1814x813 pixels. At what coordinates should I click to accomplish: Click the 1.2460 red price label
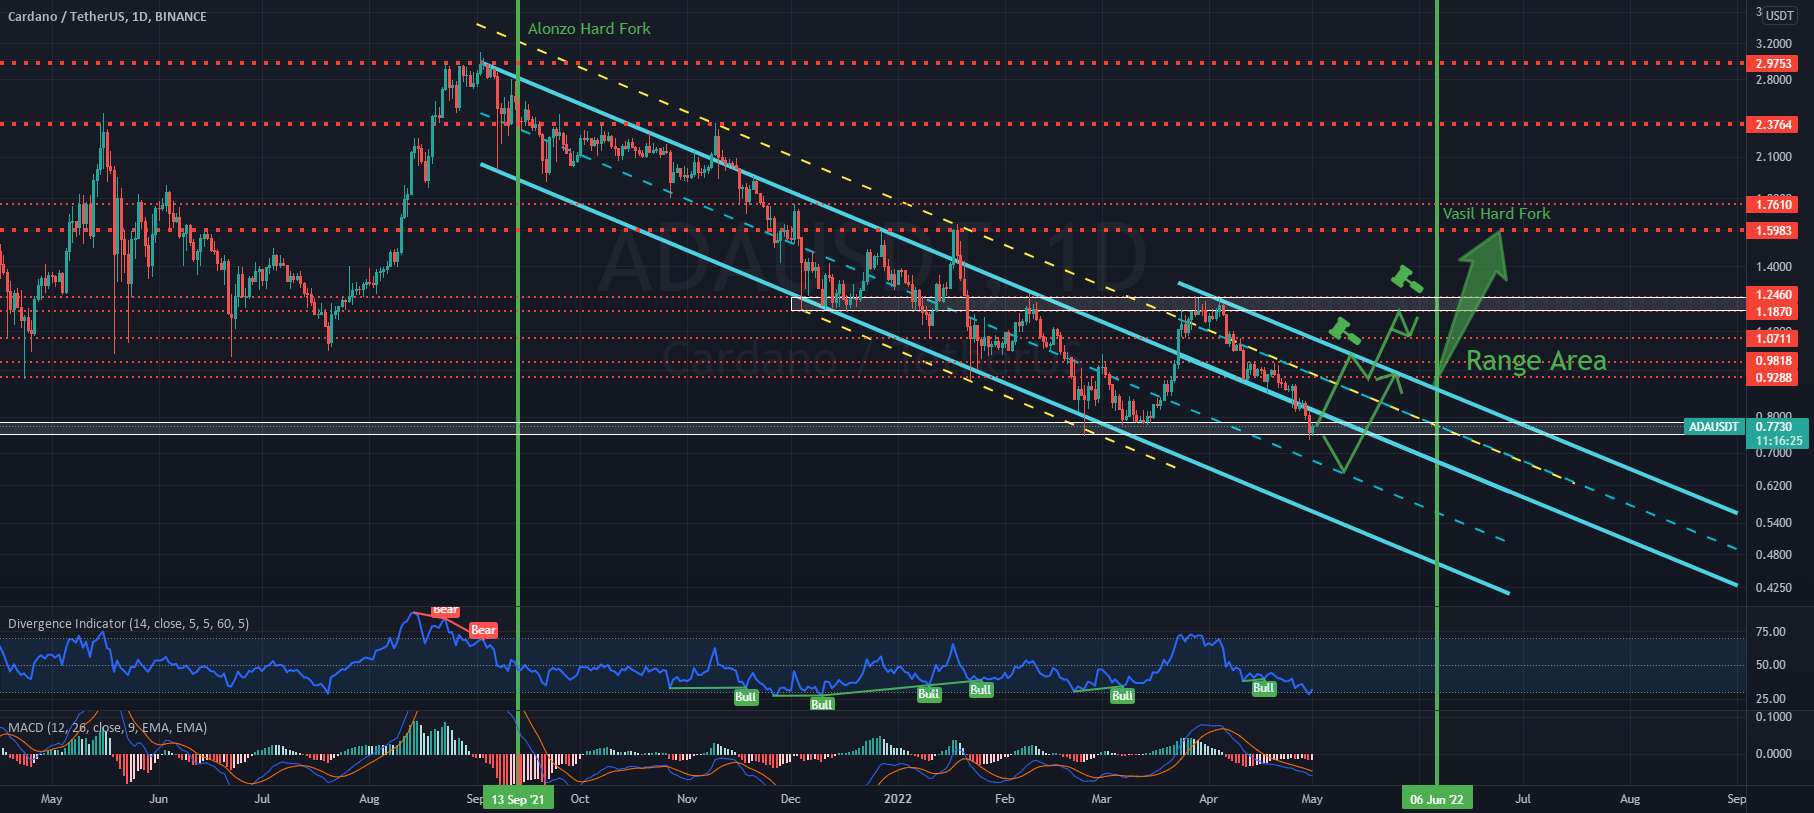[1774, 295]
